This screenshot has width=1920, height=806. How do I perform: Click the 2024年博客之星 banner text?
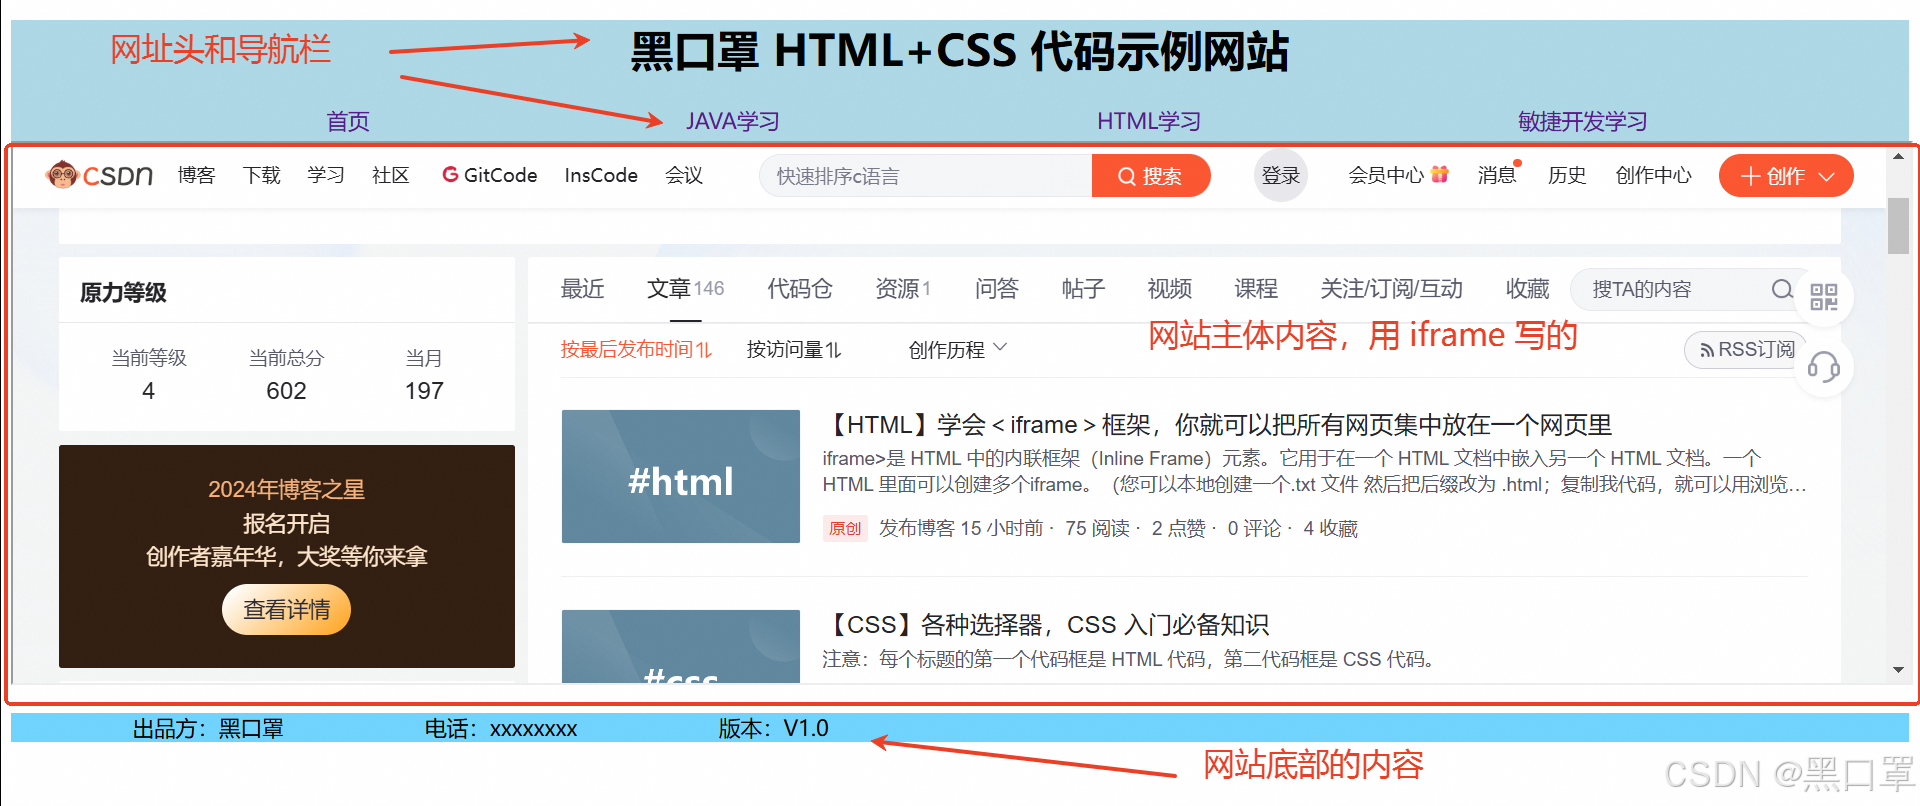click(x=286, y=489)
